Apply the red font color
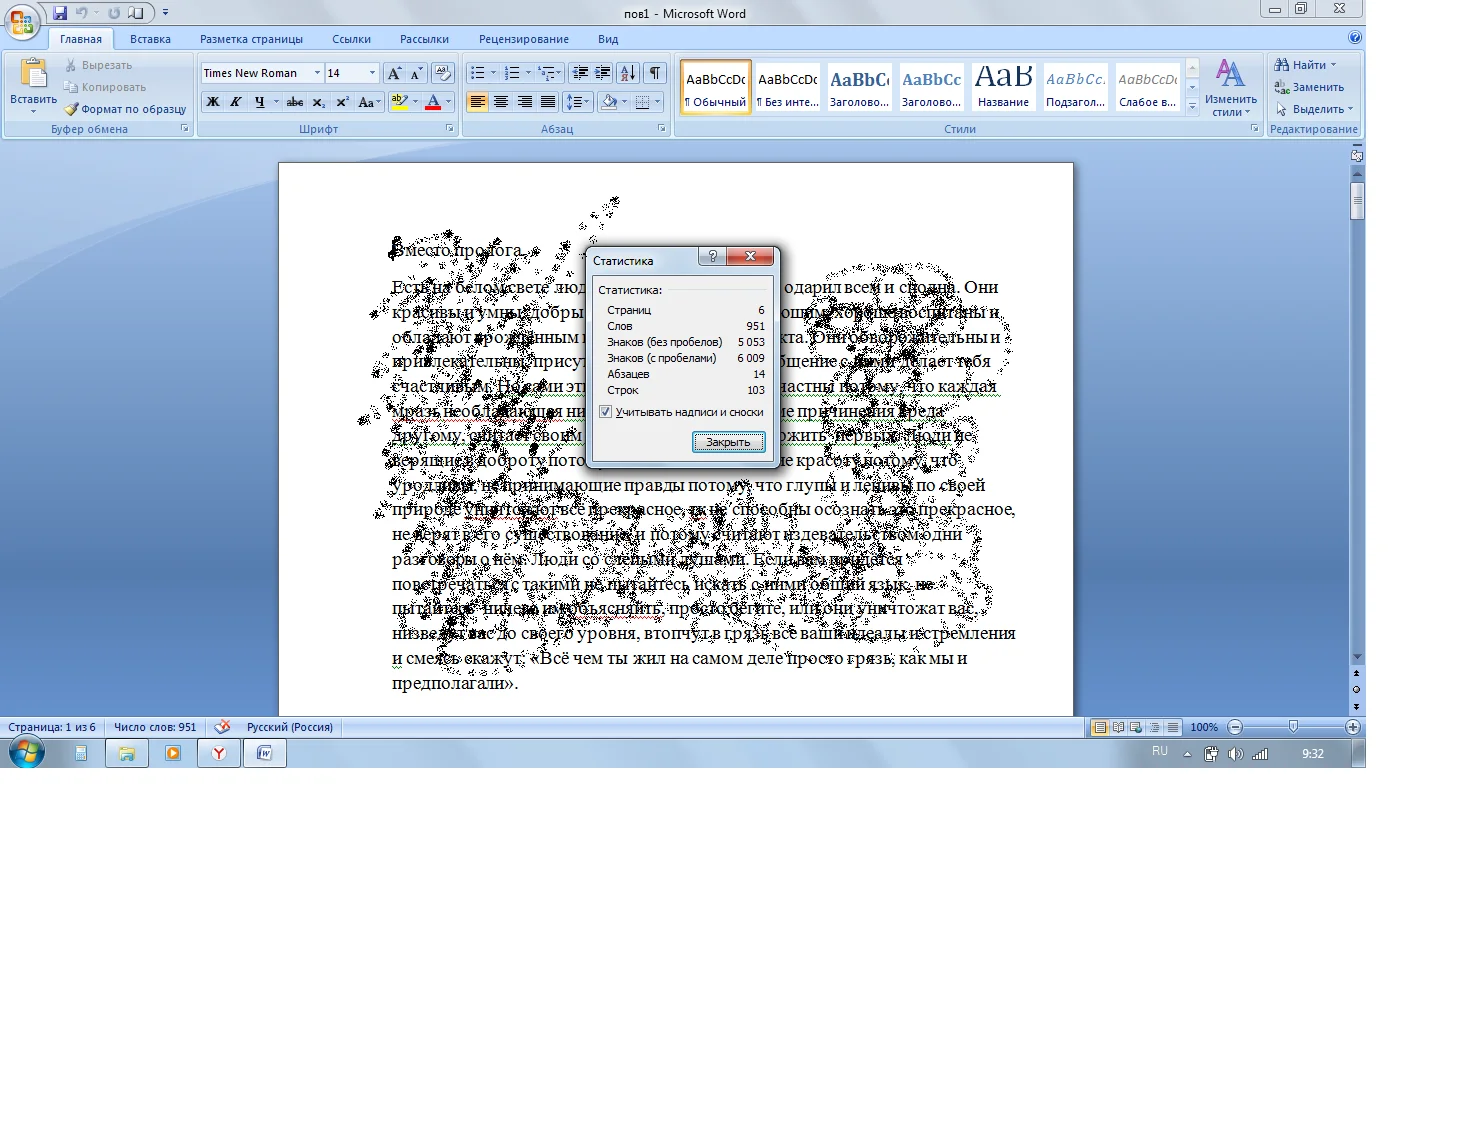The image size is (1464, 1144). pyautogui.click(x=432, y=102)
